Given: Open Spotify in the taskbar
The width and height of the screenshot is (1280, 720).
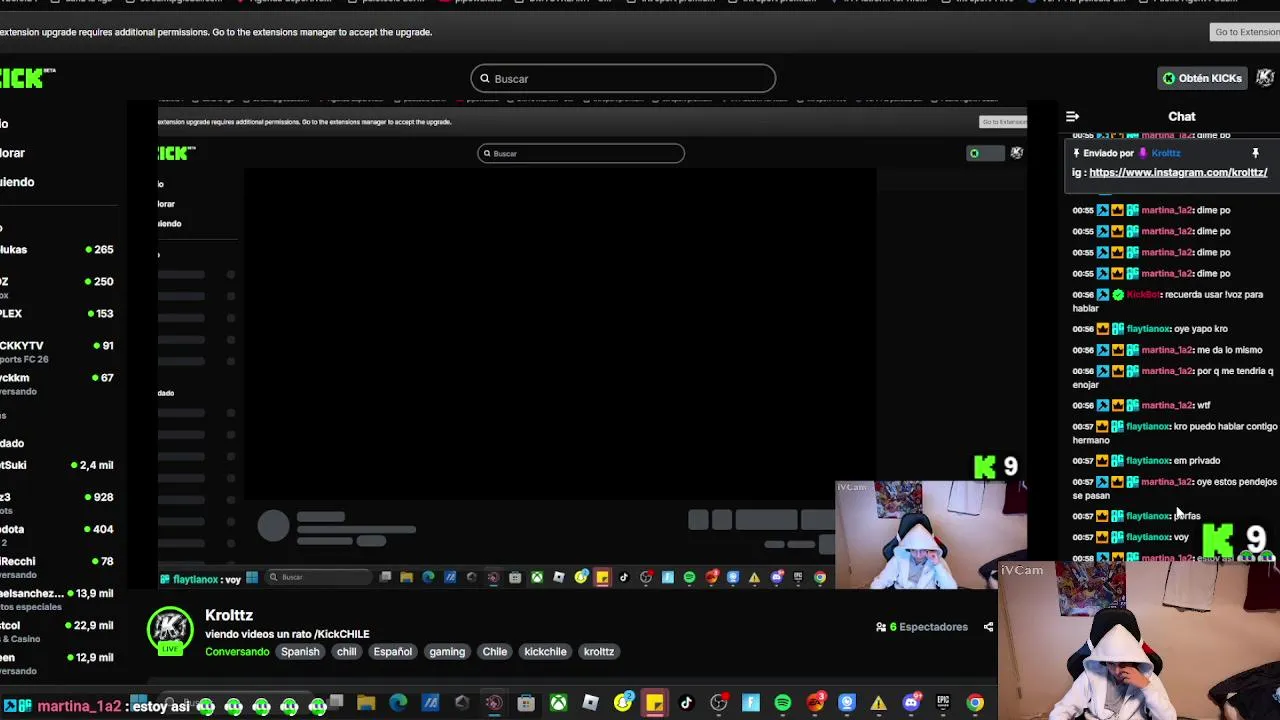Looking at the screenshot, I should [782, 703].
